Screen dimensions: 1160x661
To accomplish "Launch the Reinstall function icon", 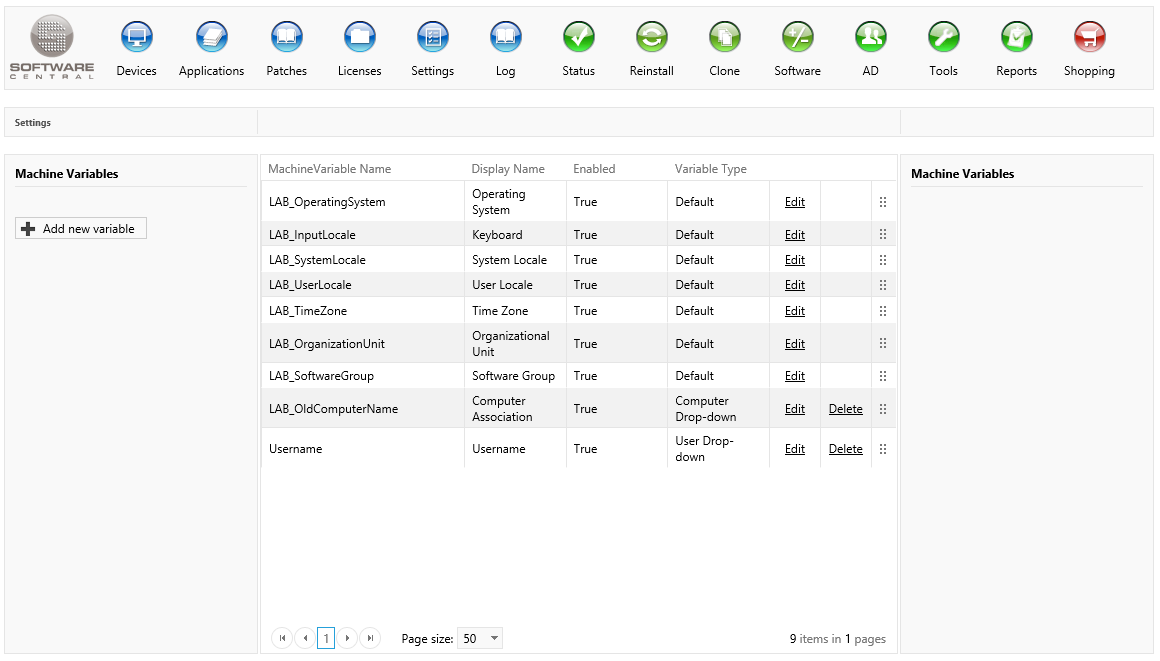I will [x=652, y=38].
